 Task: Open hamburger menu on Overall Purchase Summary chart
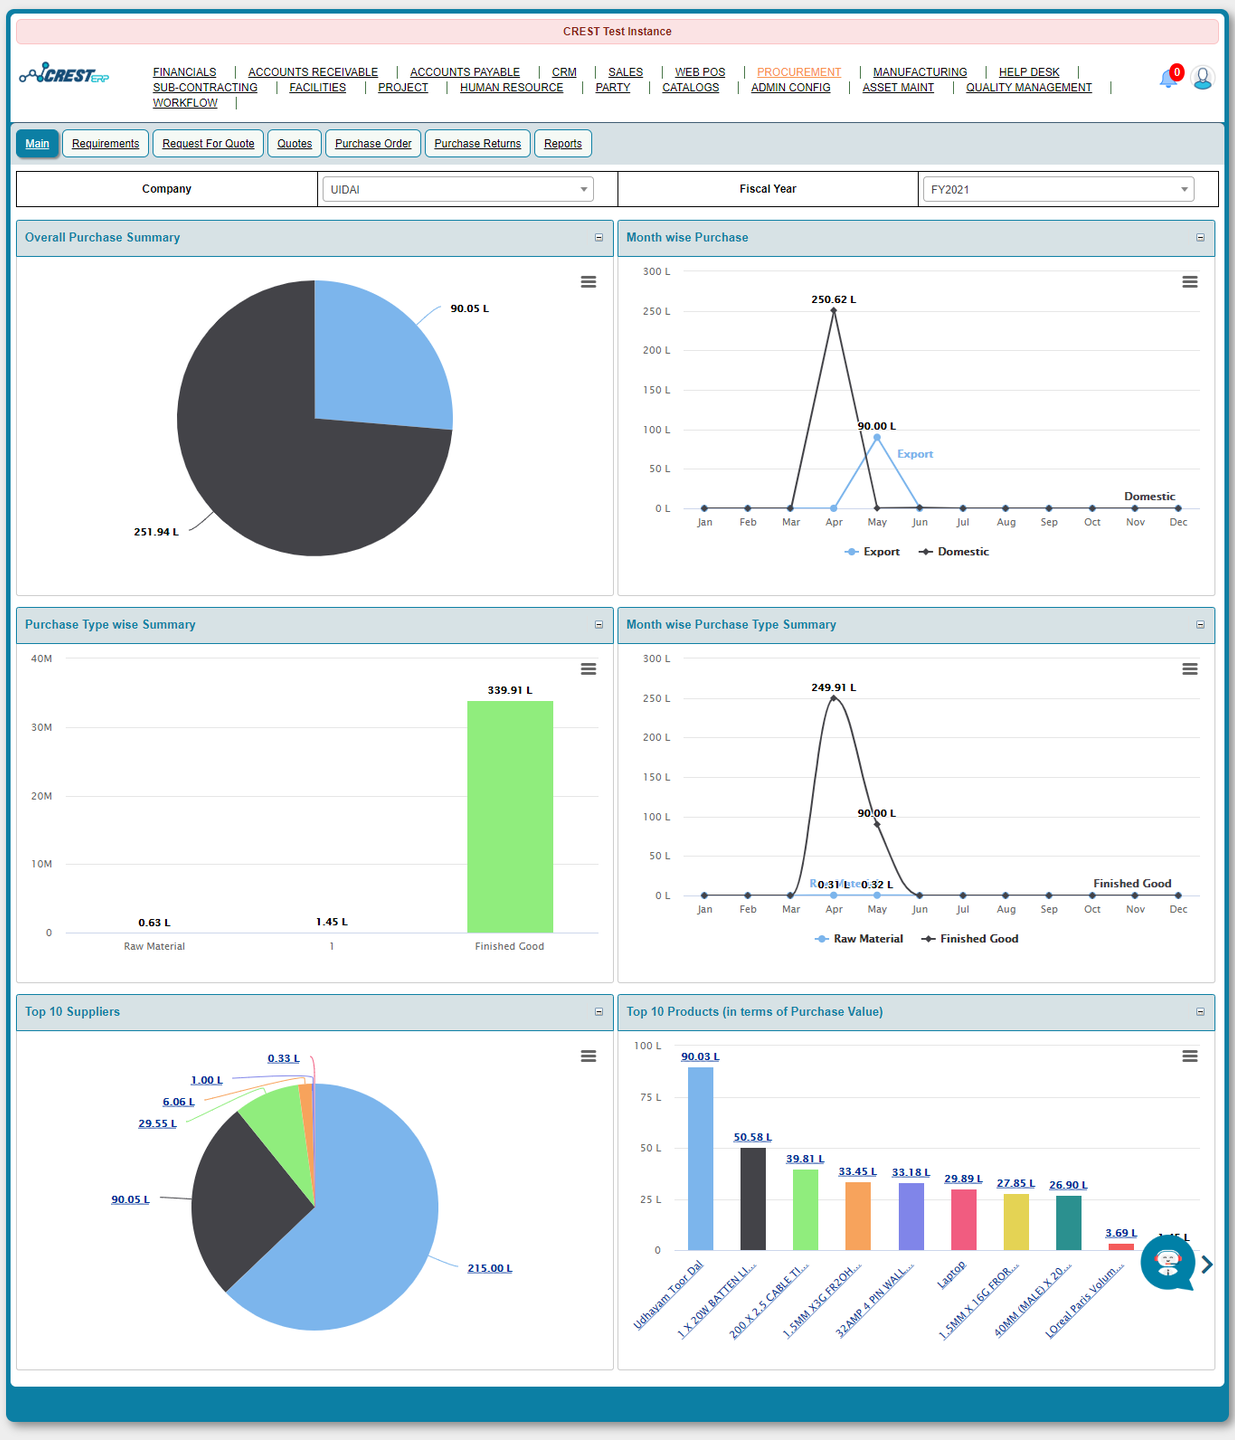point(588,282)
